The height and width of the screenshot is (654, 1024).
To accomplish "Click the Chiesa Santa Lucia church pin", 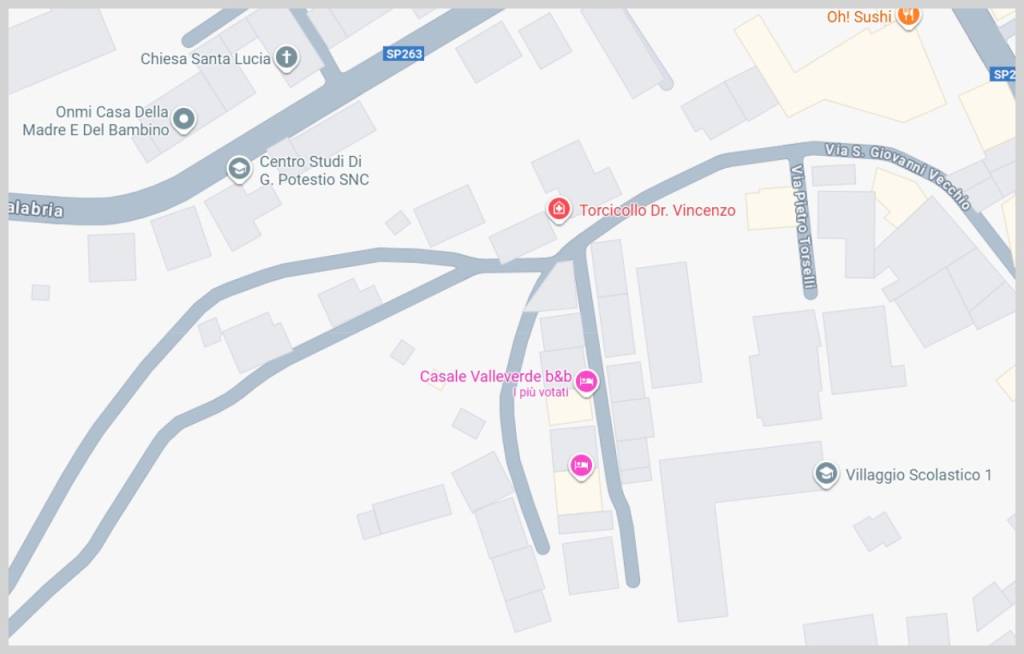I will click(x=286, y=58).
